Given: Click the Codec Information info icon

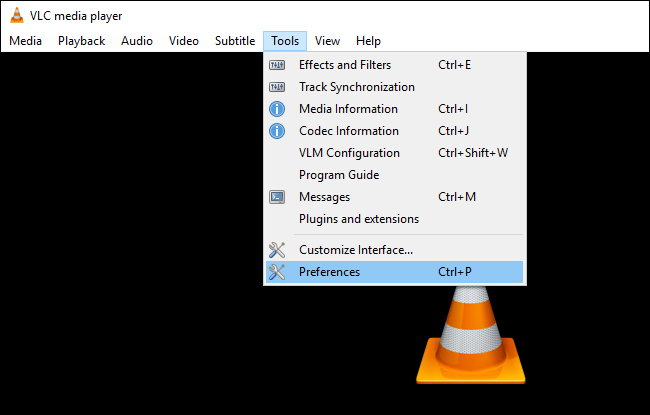Looking at the screenshot, I should [277, 131].
